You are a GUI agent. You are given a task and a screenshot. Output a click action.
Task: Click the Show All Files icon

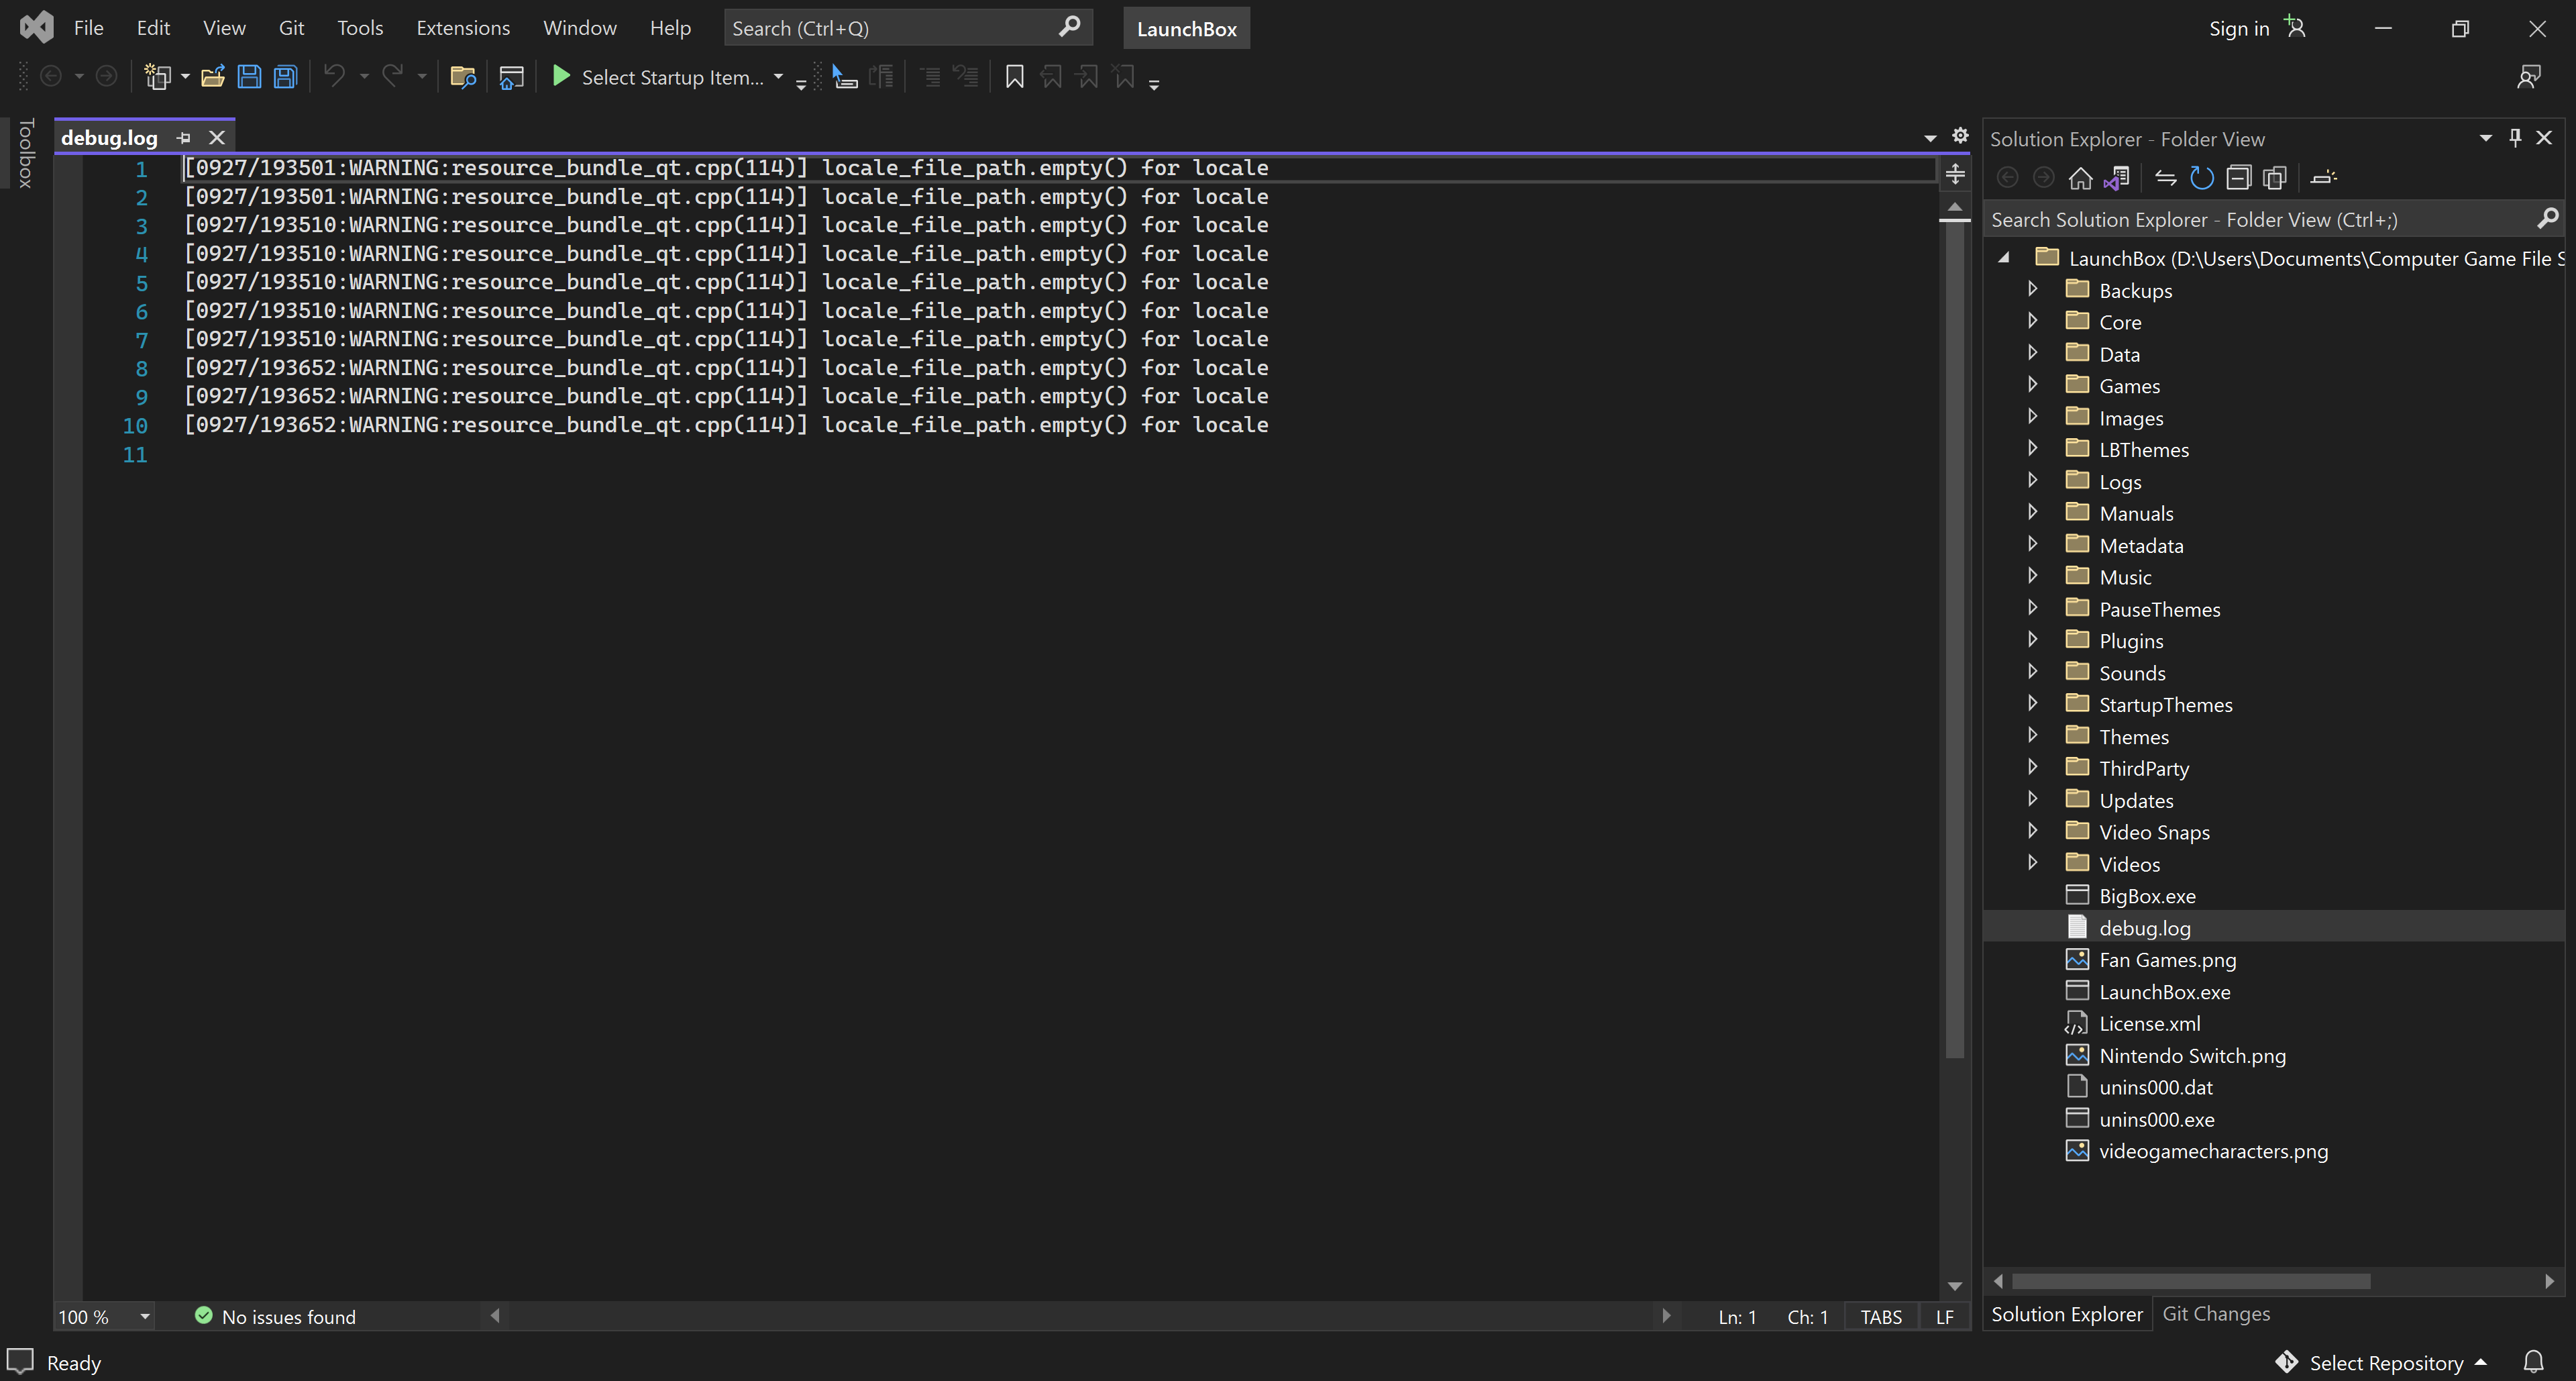(2275, 178)
